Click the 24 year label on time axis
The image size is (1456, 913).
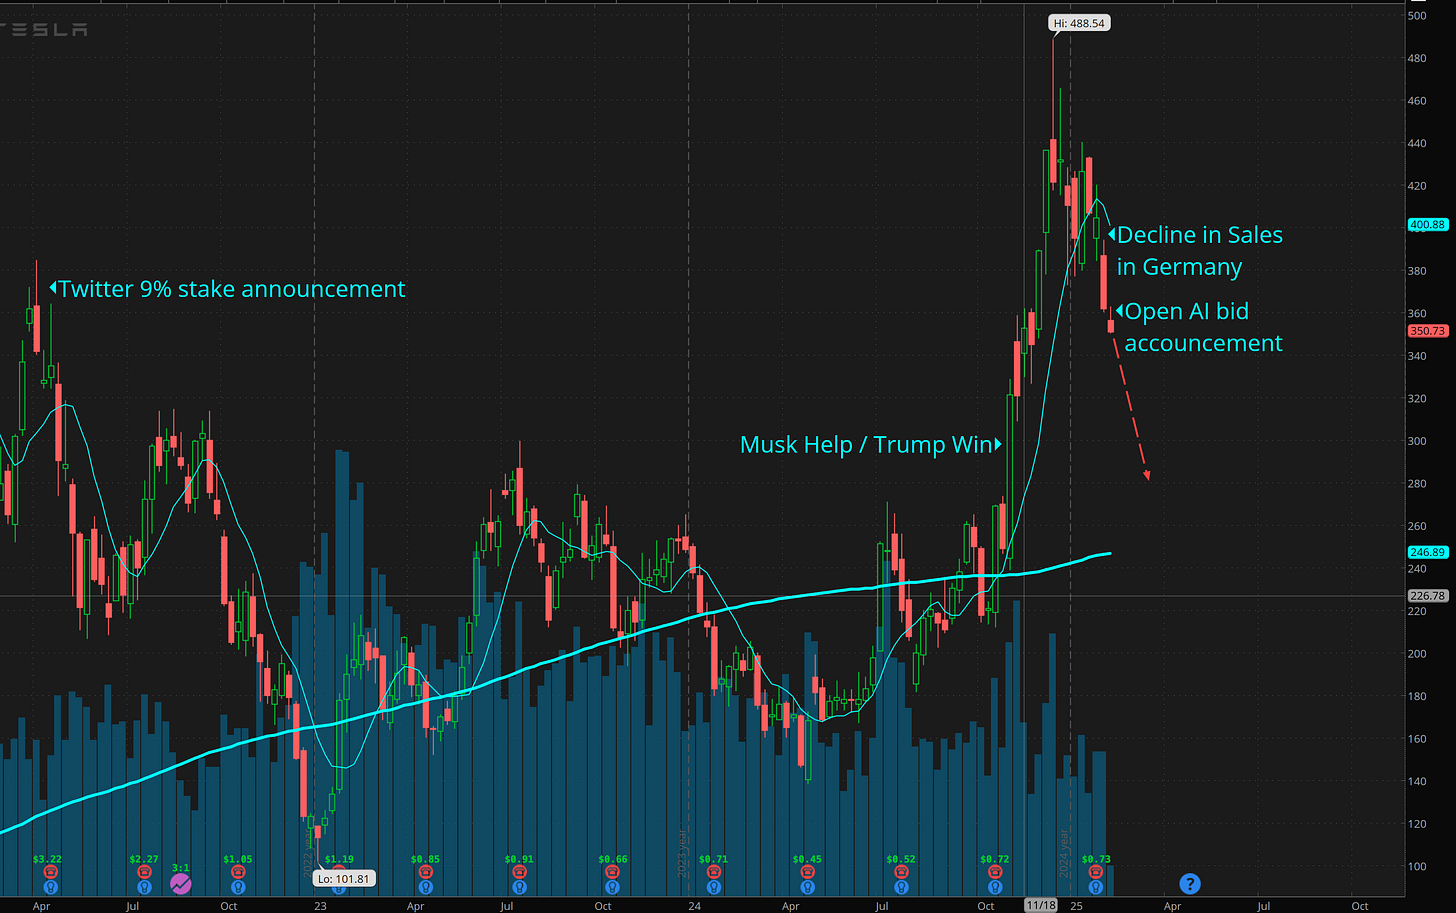coord(694,906)
